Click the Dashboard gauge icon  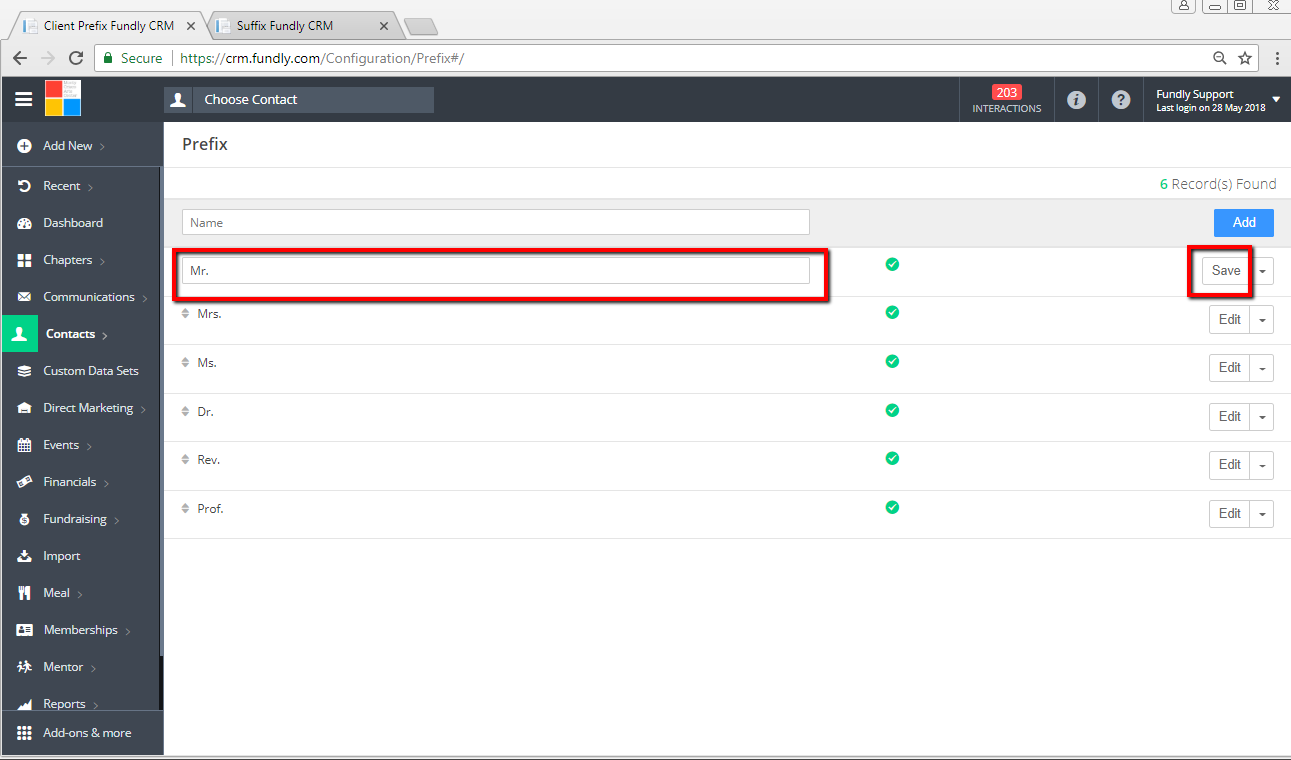(x=25, y=223)
